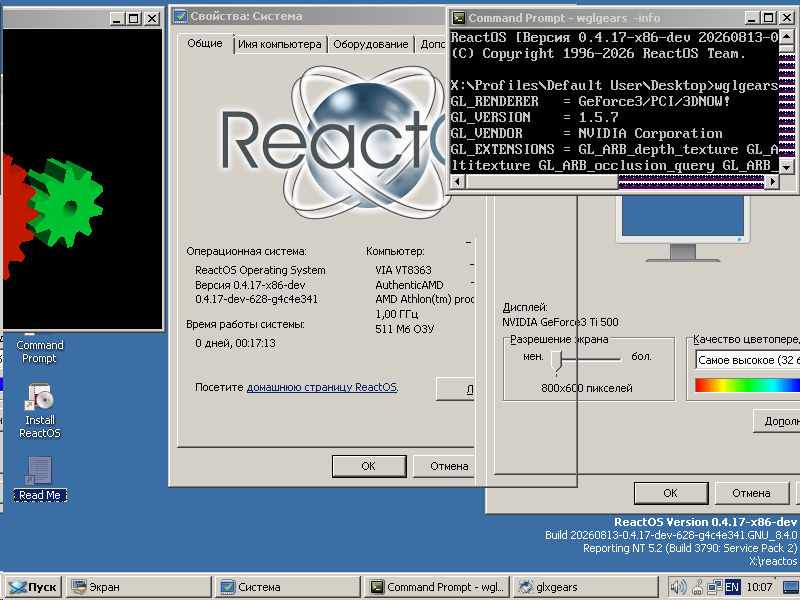Switch to the Экран taskbar window
Image resolution: width=800 pixels, height=600 pixels.
click(x=139, y=587)
